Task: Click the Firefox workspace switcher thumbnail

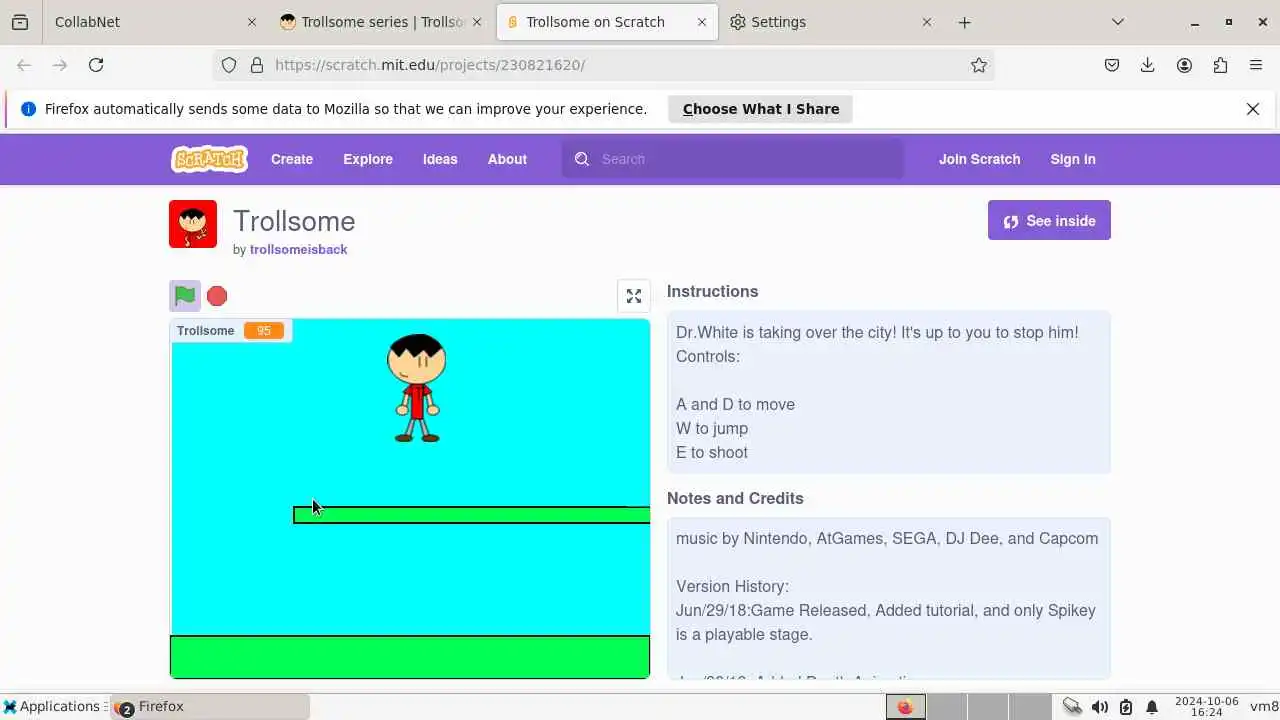Action: pyautogui.click(x=906, y=707)
